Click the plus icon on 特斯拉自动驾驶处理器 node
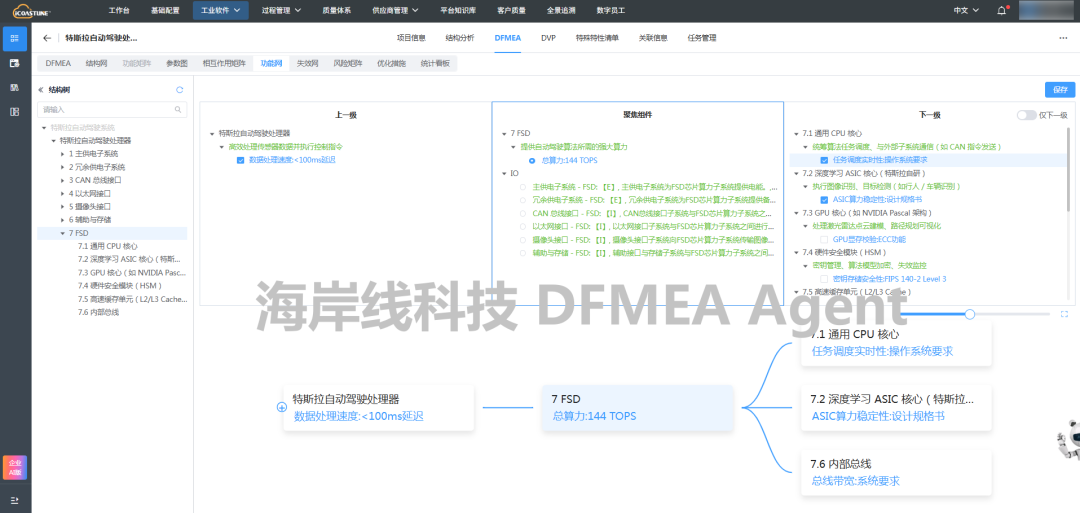This screenshot has height=513, width=1080. 282,407
